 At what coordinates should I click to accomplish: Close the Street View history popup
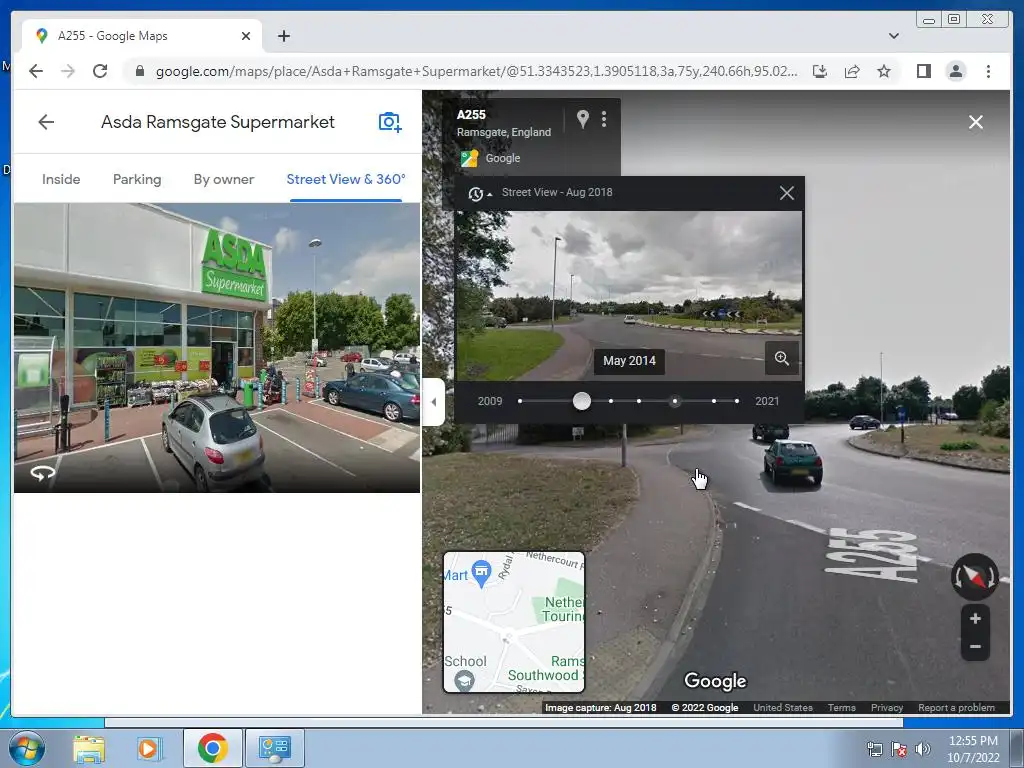pos(786,193)
